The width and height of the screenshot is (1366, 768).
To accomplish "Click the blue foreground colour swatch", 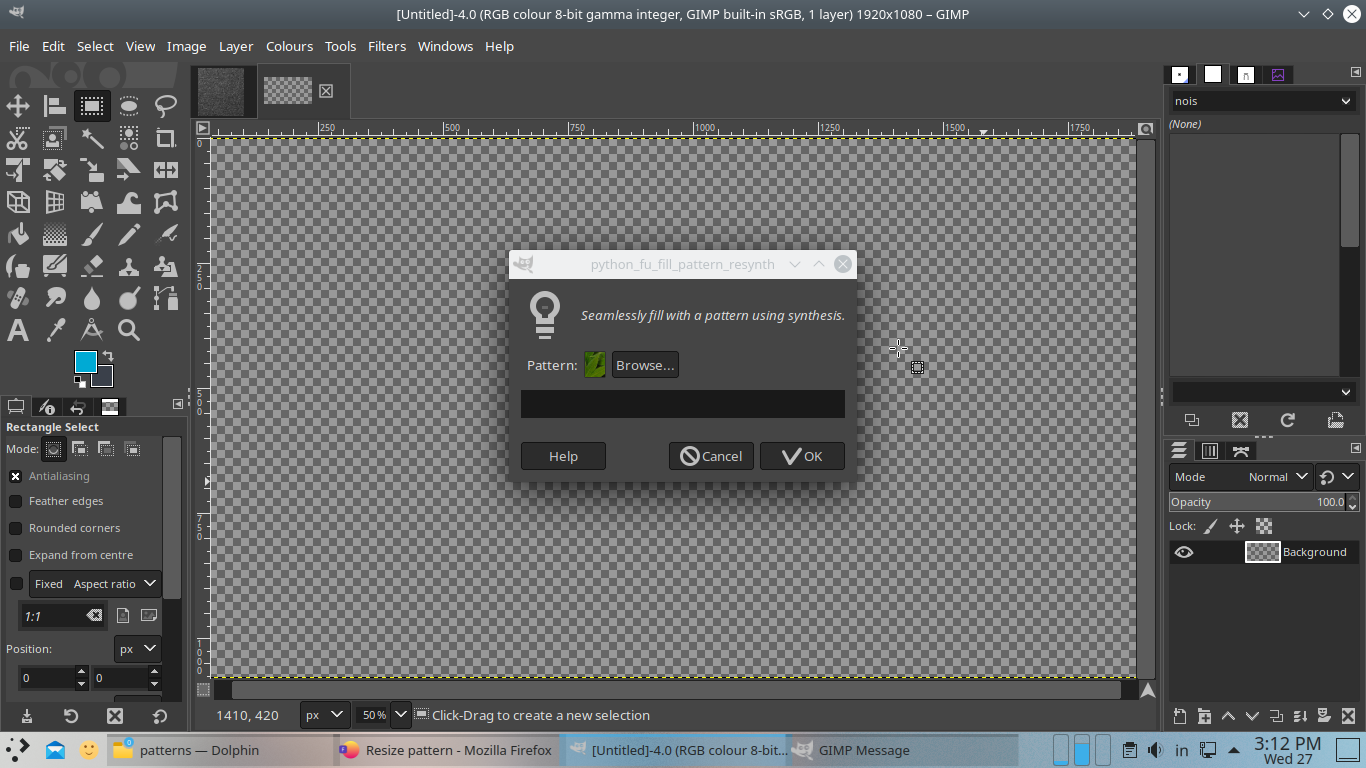I will (x=85, y=361).
